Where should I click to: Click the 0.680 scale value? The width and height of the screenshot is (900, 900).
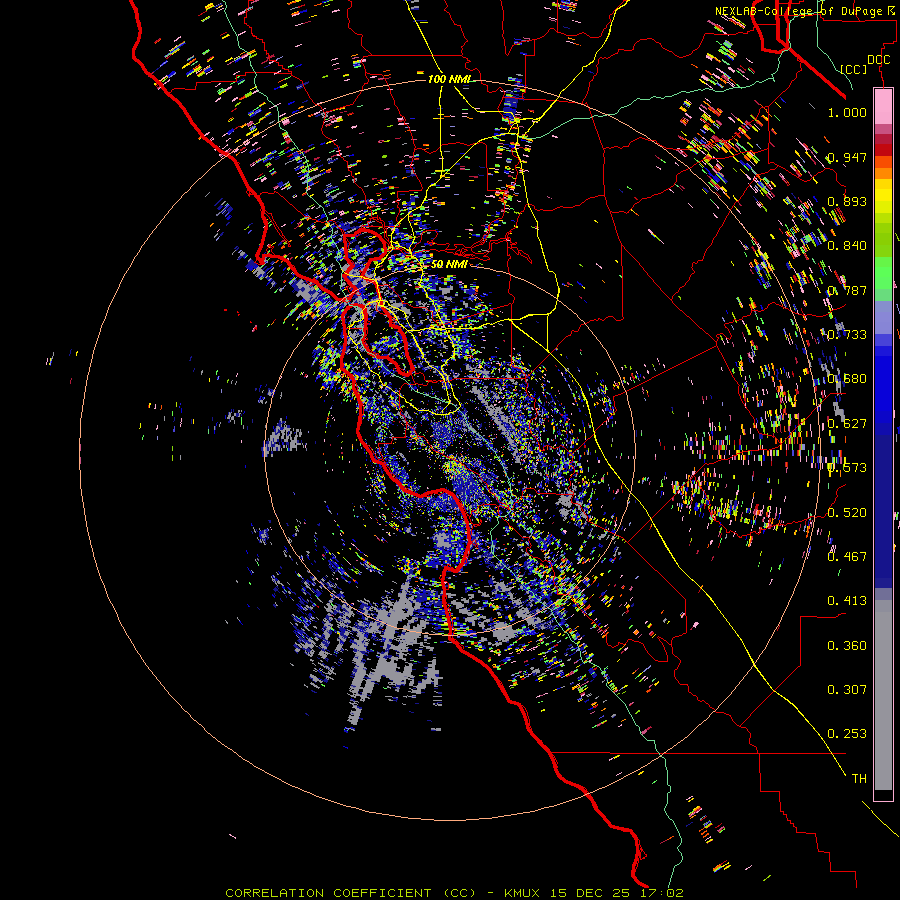point(847,379)
